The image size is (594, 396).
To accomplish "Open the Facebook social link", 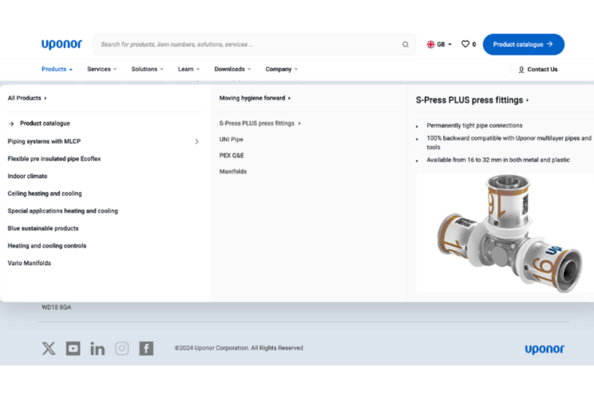I will (146, 348).
